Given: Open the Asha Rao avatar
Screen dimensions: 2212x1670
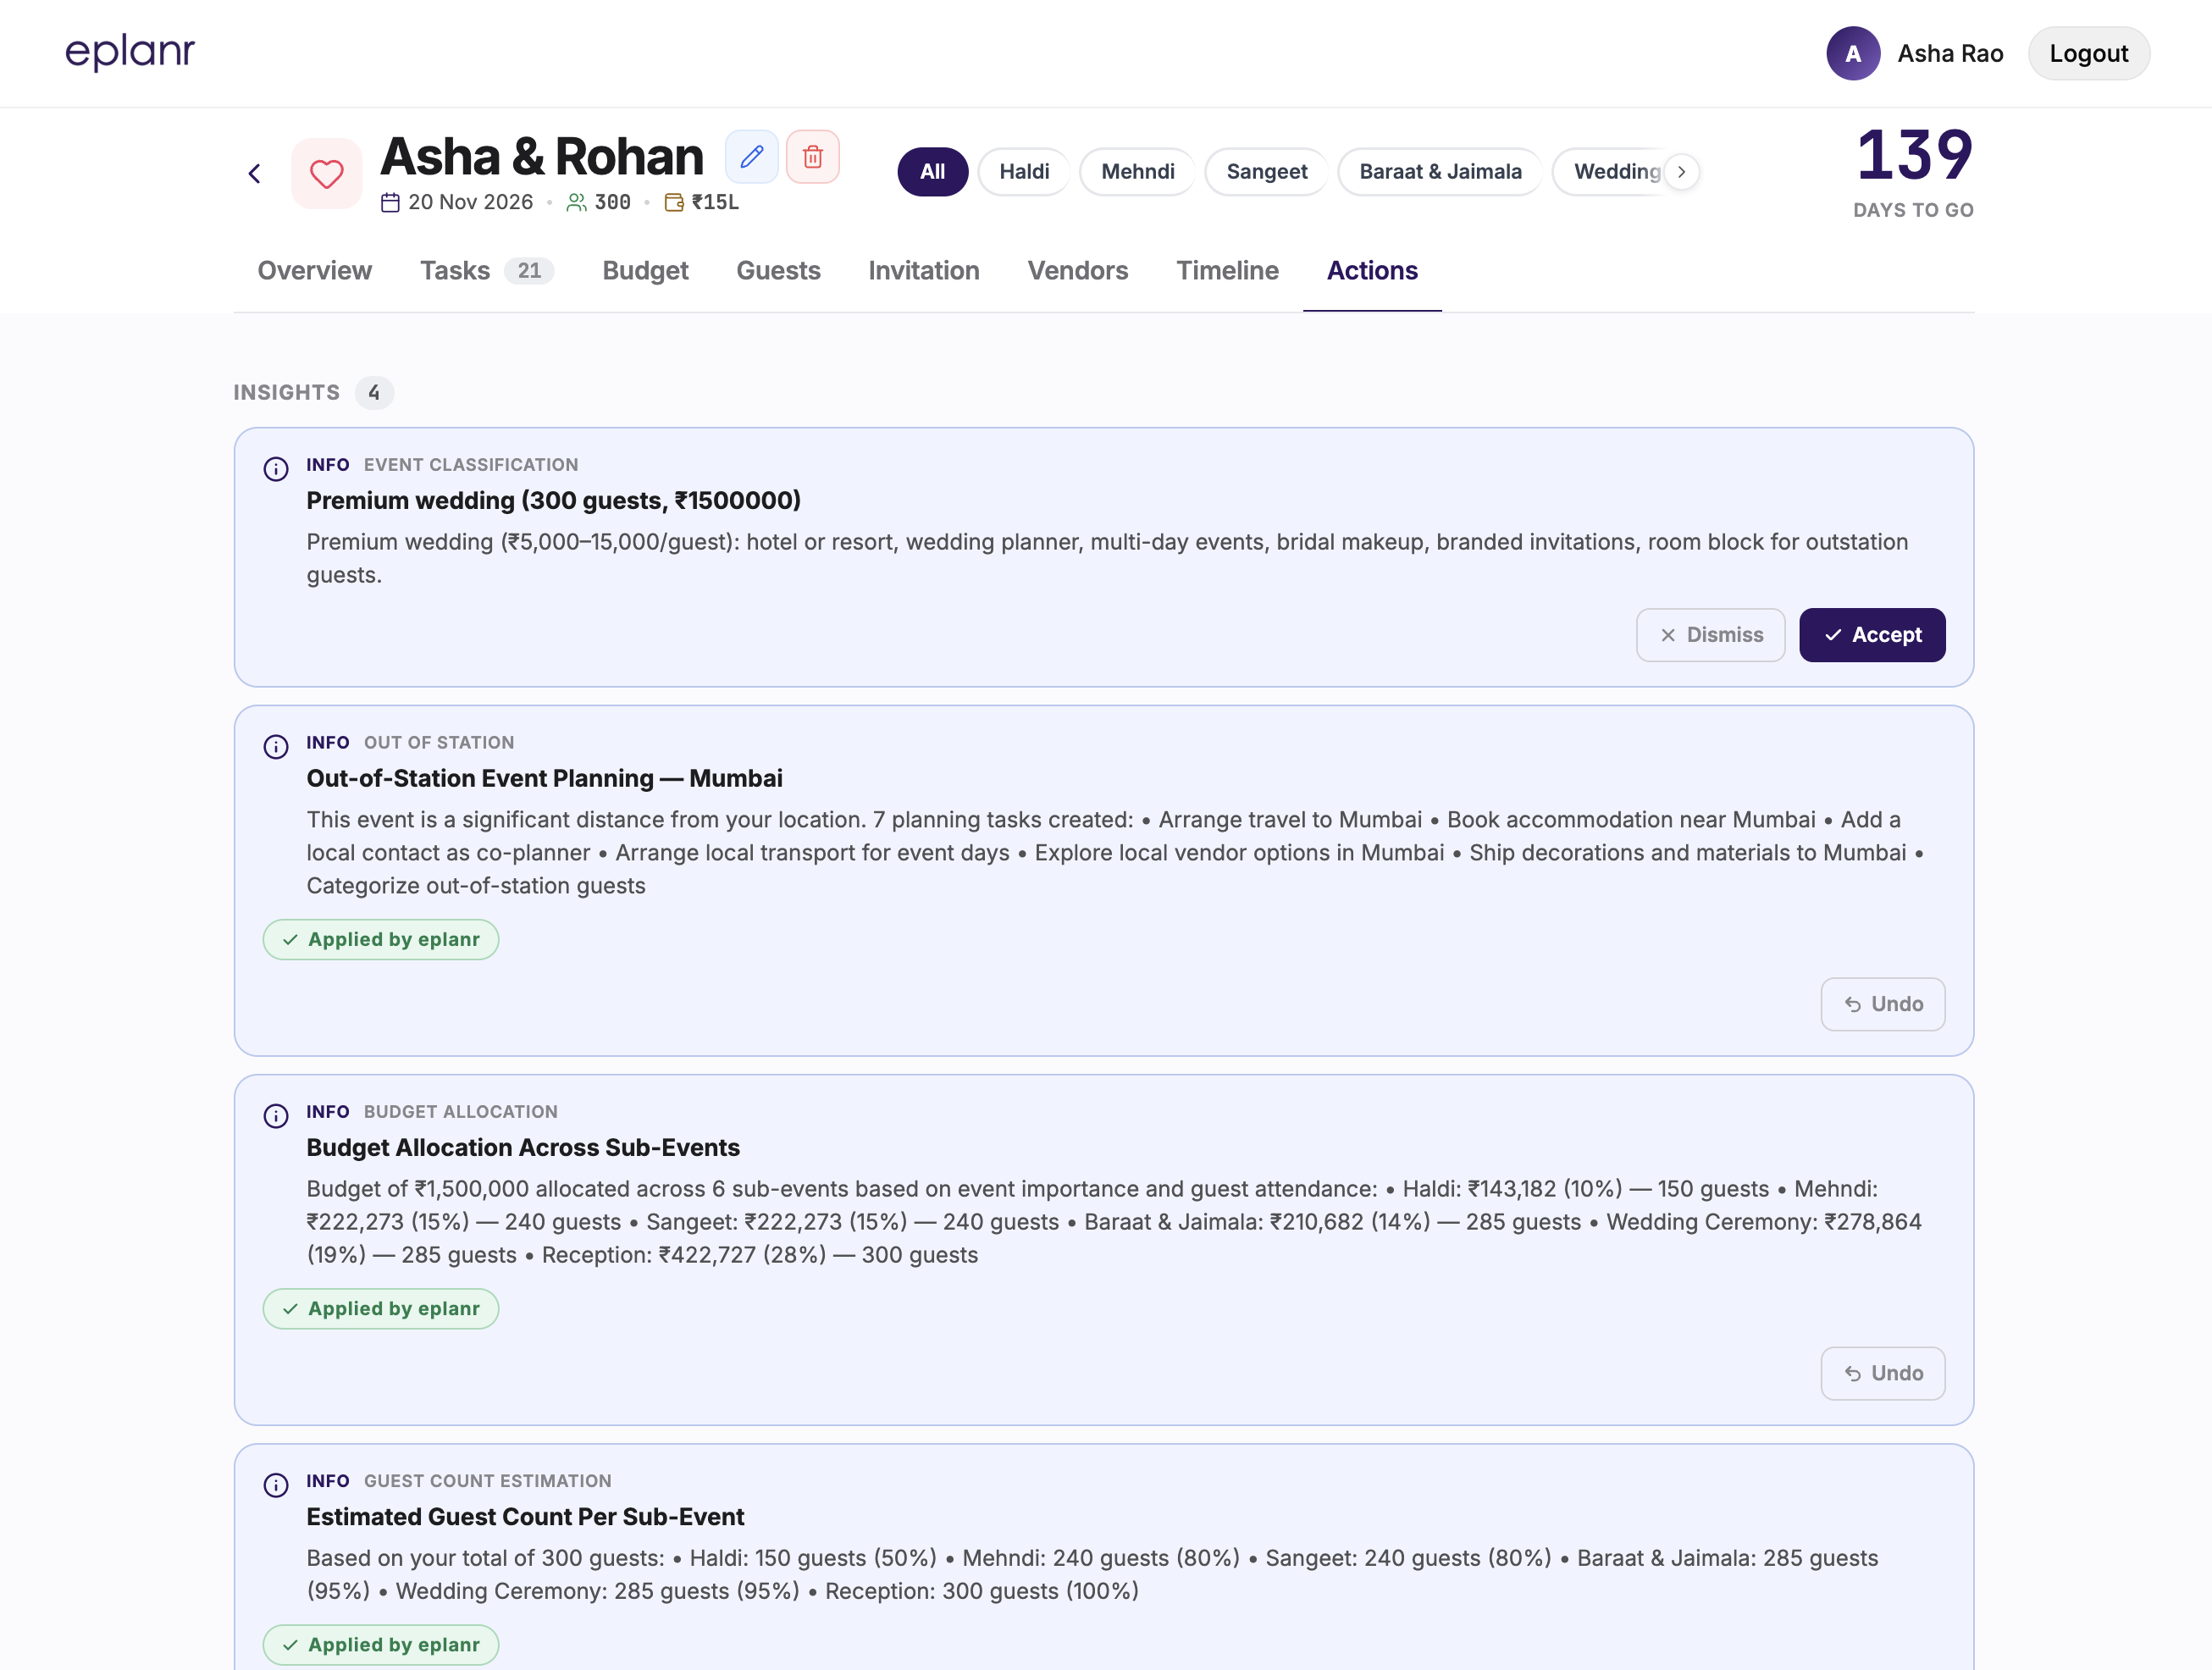Looking at the screenshot, I should point(1853,54).
